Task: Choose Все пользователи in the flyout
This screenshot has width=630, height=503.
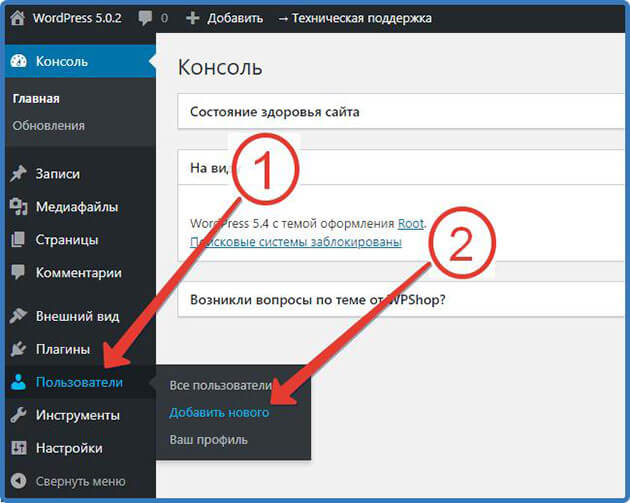Action: point(221,385)
